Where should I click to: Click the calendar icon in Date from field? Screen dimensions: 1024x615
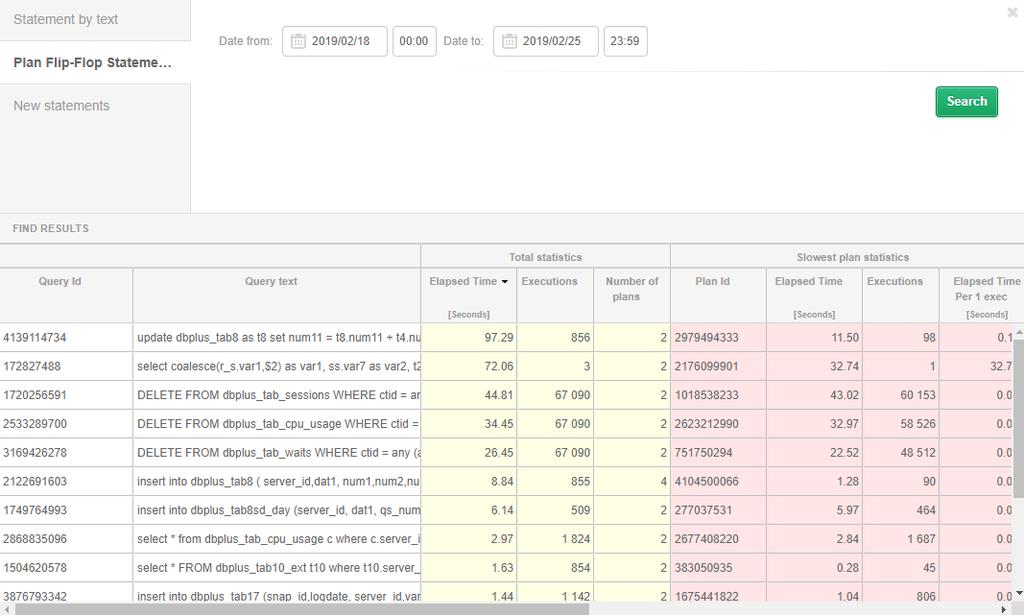298,41
